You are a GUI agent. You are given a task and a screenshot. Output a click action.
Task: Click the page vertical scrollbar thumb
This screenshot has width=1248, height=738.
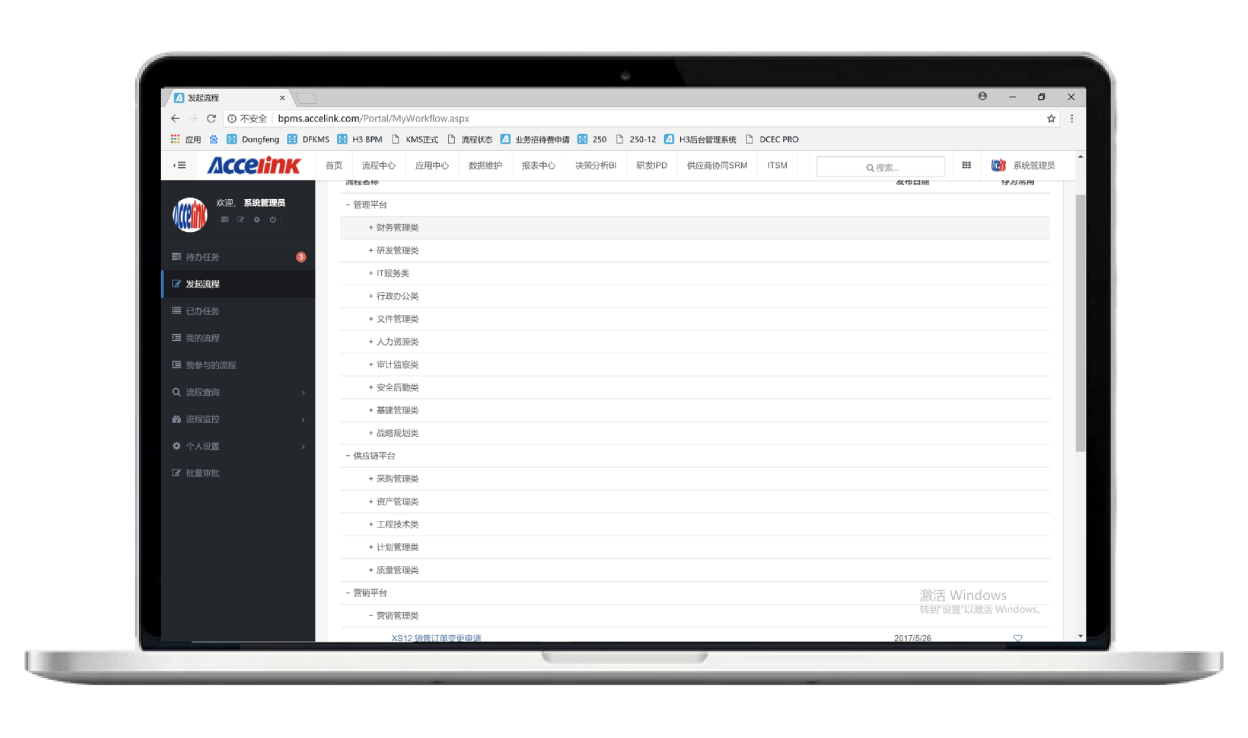click(x=1080, y=322)
